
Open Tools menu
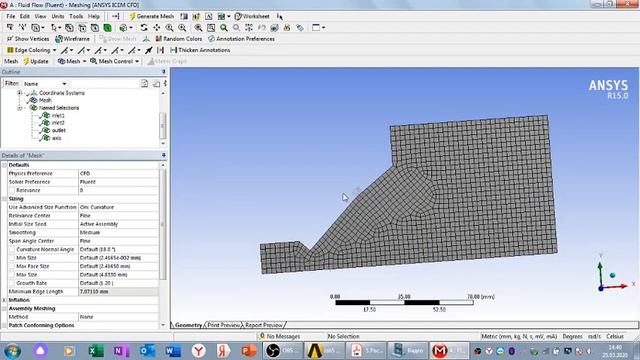(76, 16)
